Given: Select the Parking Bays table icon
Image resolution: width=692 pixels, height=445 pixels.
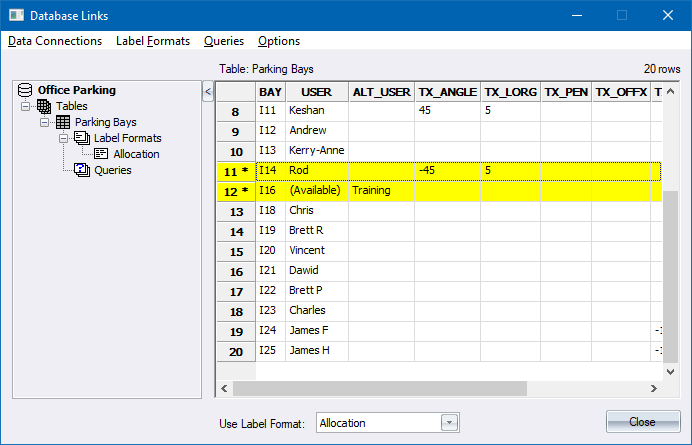Looking at the screenshot, I should tap(63, 122).
